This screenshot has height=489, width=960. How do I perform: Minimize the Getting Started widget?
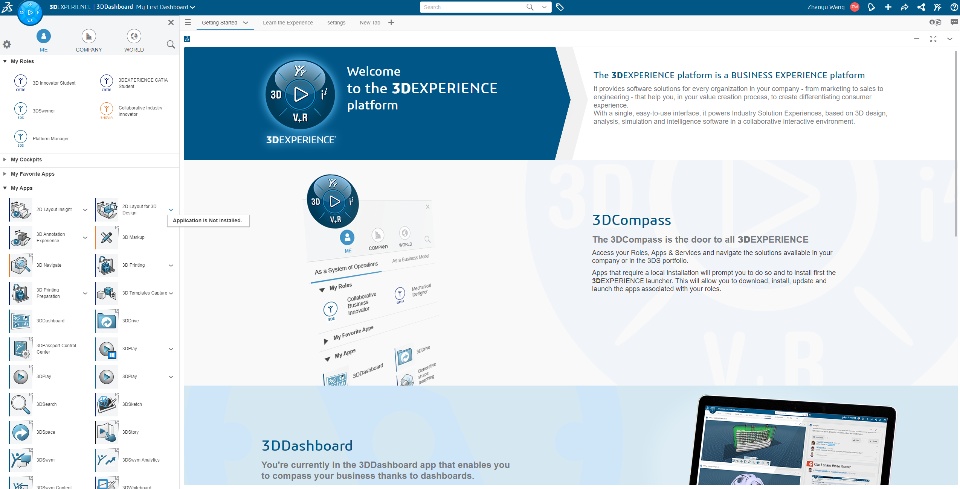[917, 39]
